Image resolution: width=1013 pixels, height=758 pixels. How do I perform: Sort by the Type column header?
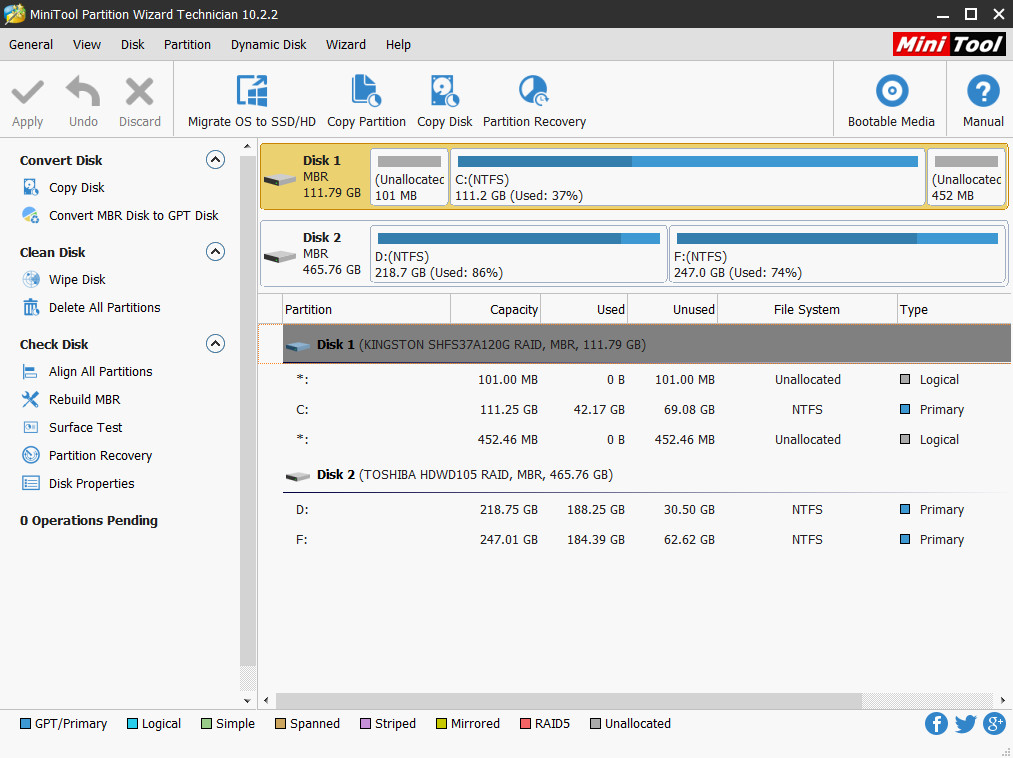click(x=955, y=310)
